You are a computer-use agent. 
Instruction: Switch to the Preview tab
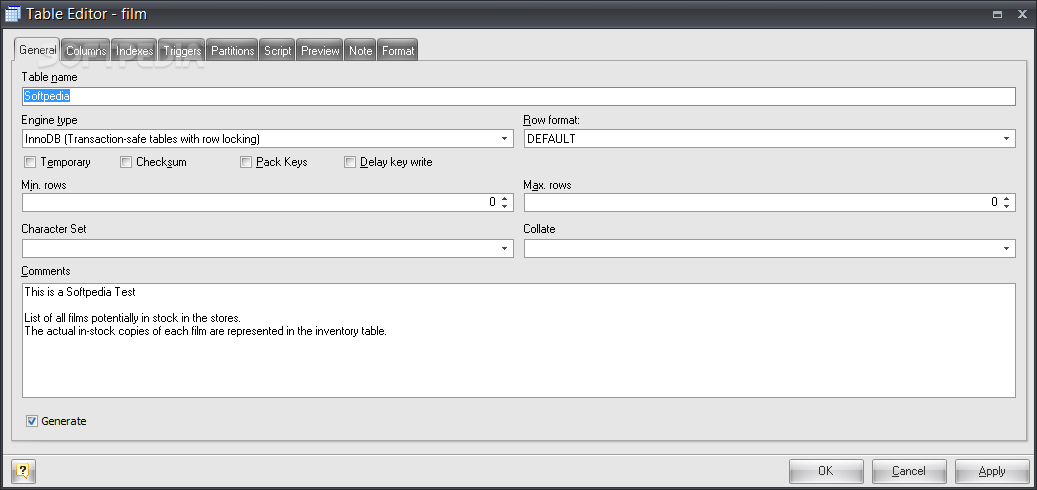pyautogui.click(x=320, y=51)
